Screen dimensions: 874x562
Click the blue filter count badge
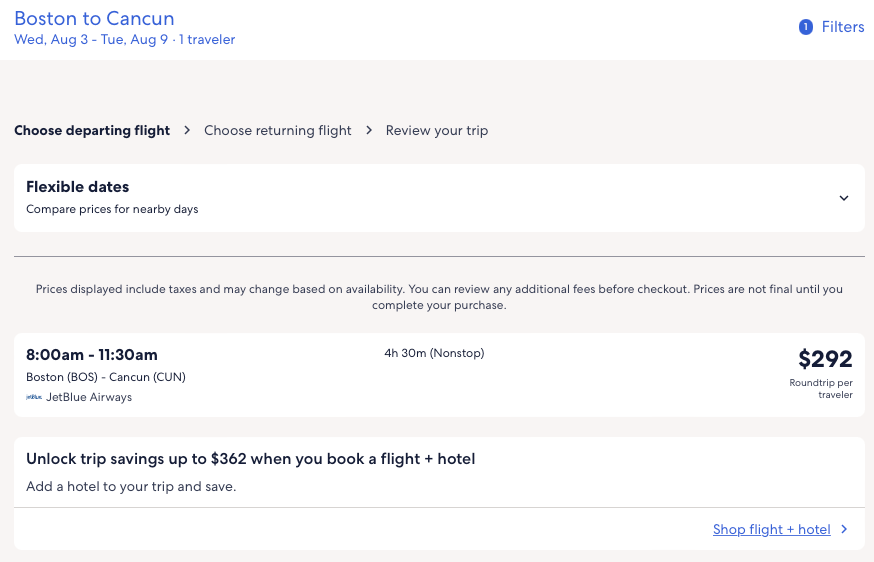[806, 27]
